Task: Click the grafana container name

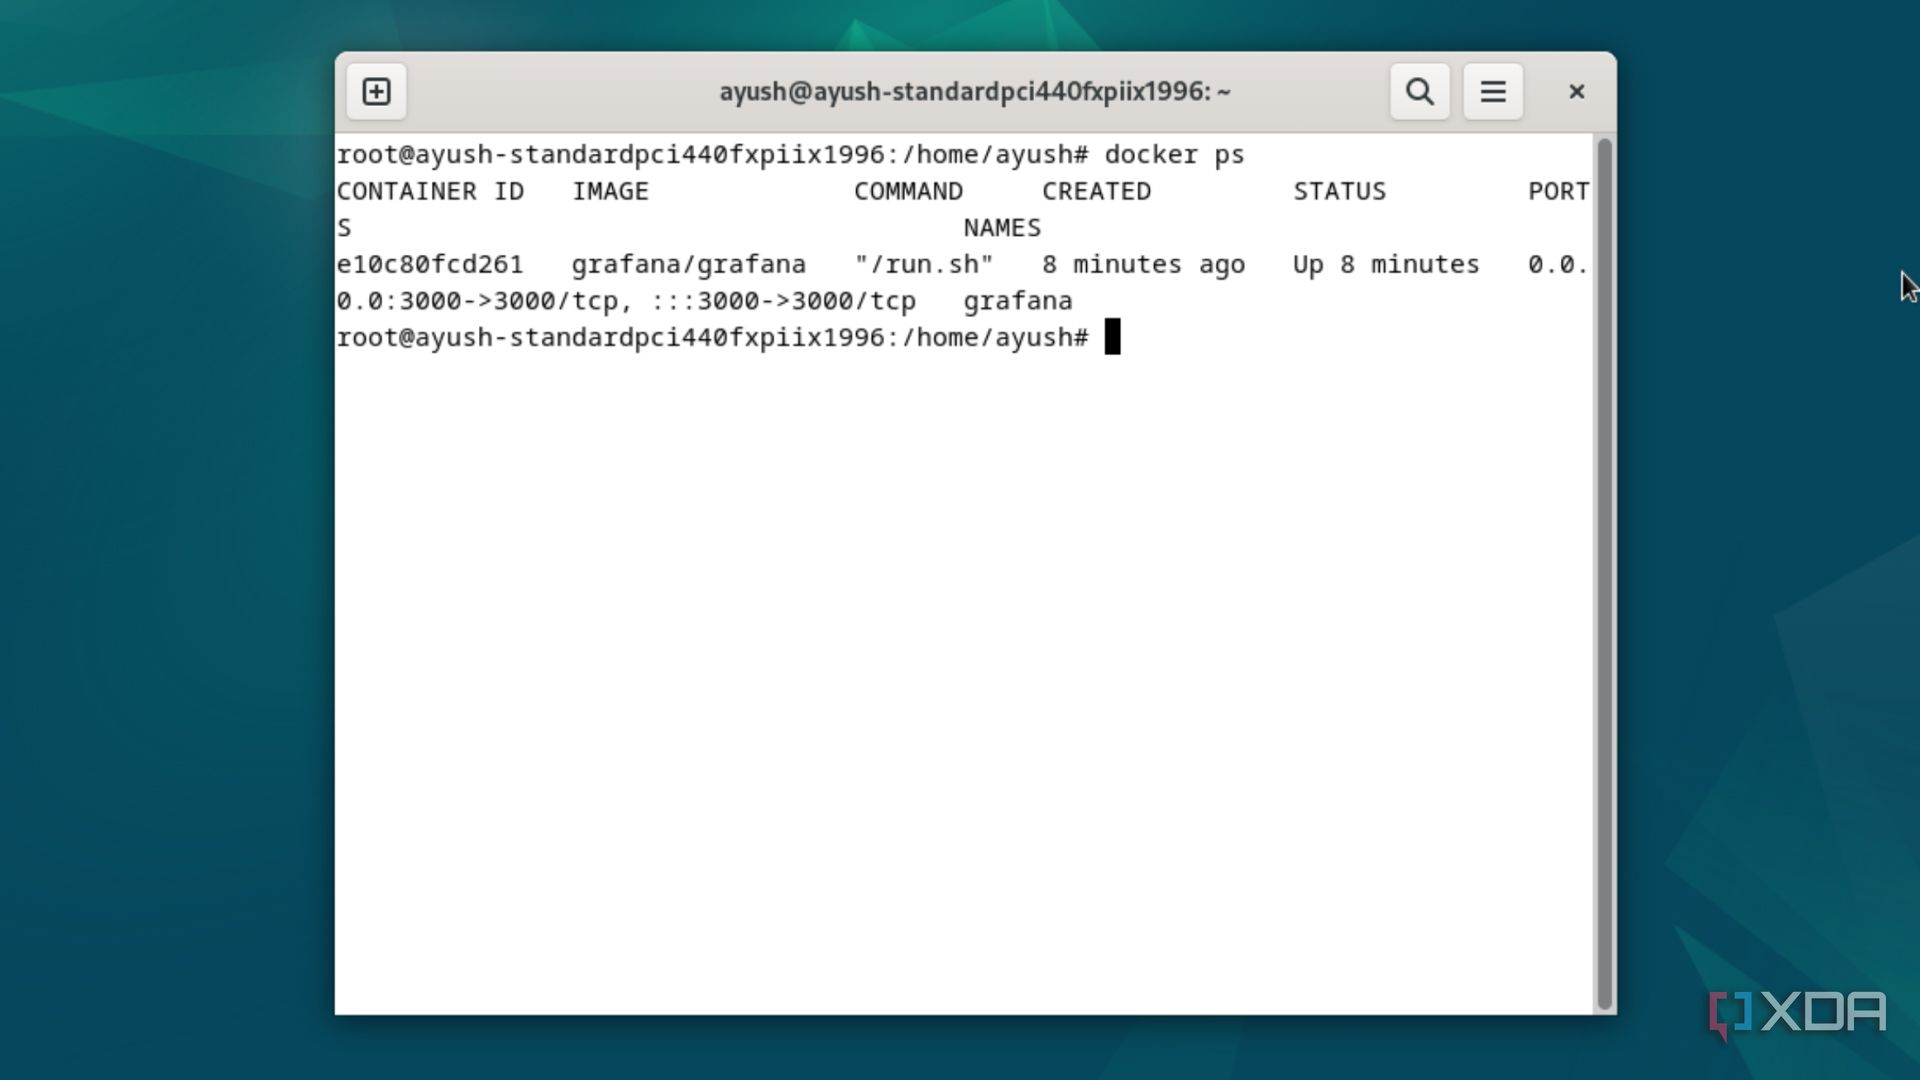Action: click(x=1017, y=300)
